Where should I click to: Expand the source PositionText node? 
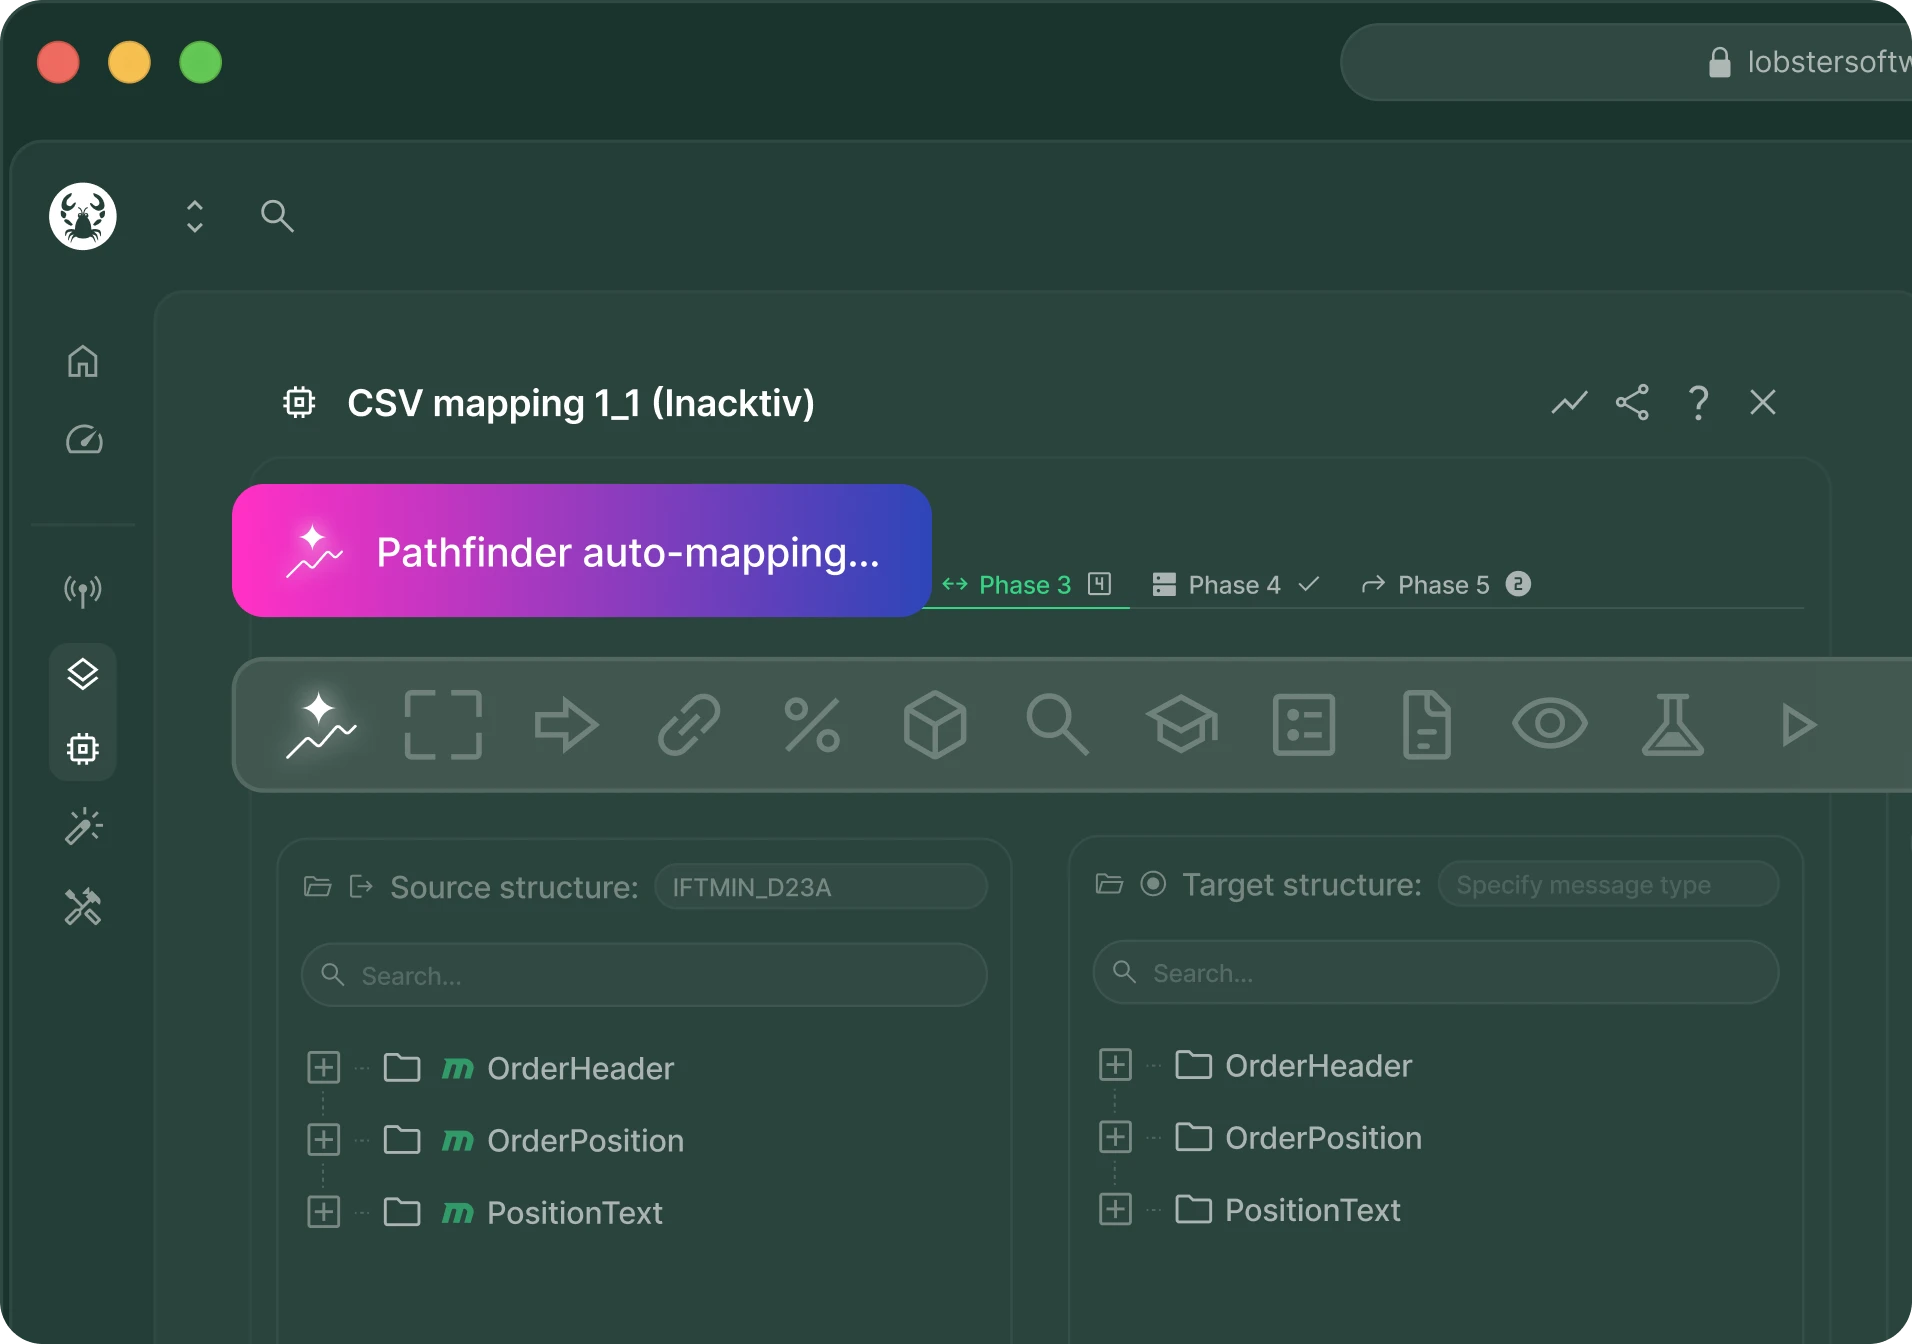click(323, 1212)
